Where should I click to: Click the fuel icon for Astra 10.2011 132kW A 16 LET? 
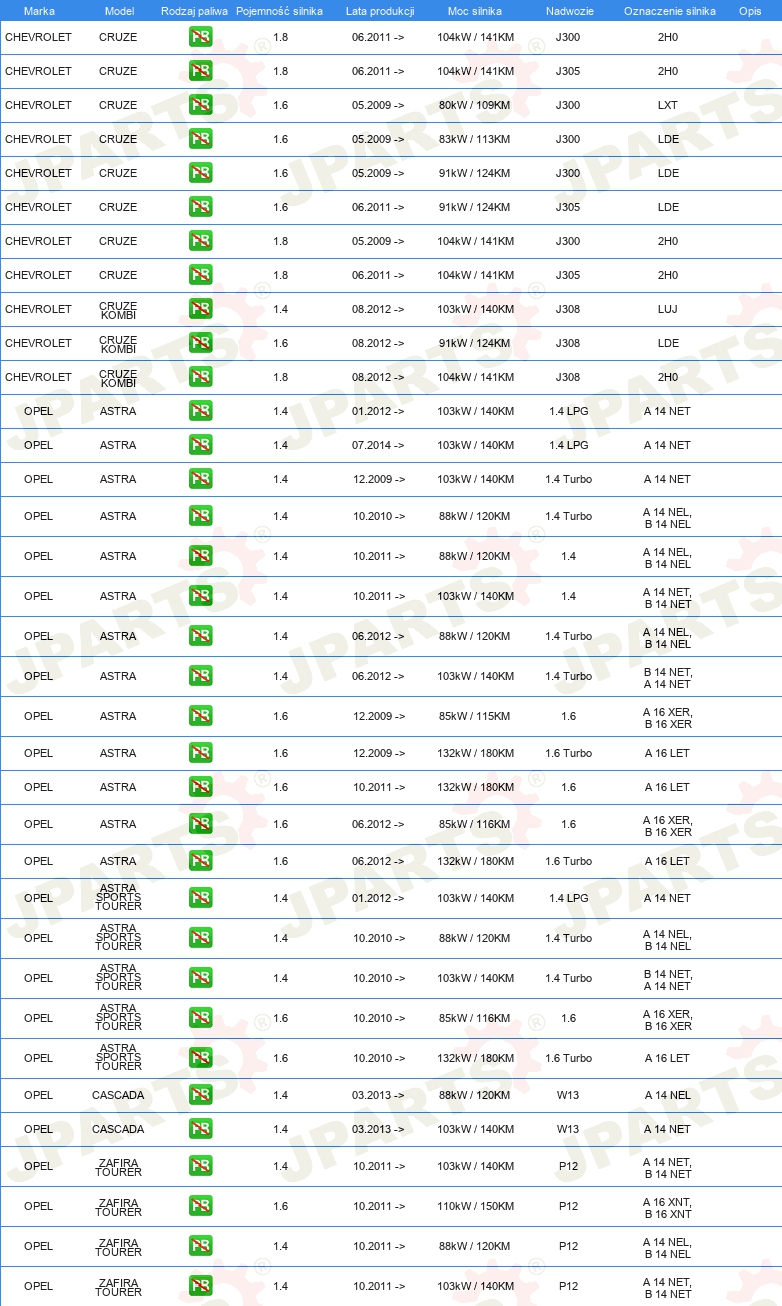click(x=200, y=787)
